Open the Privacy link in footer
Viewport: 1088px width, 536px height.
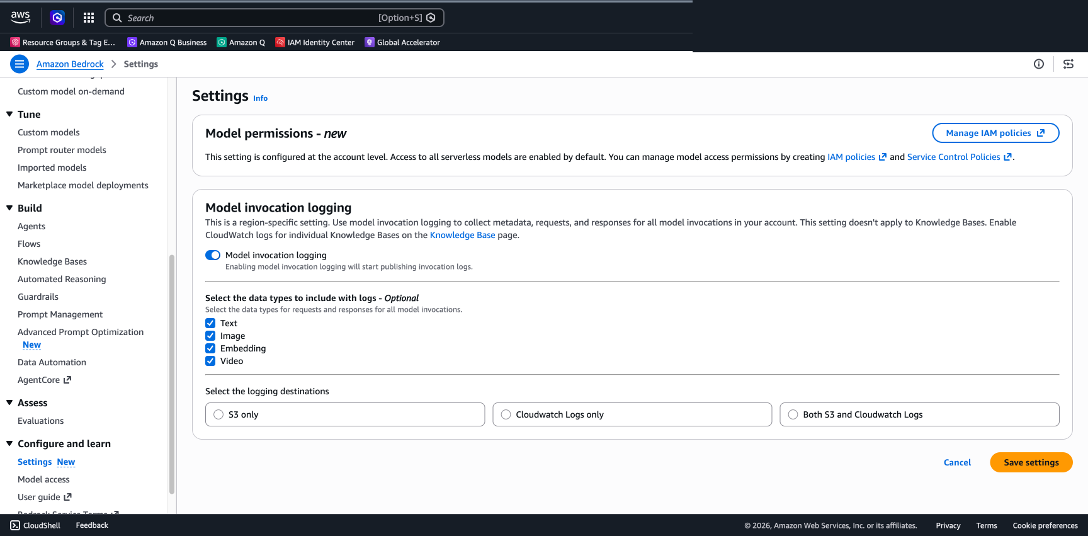click(x=948, y=526)
